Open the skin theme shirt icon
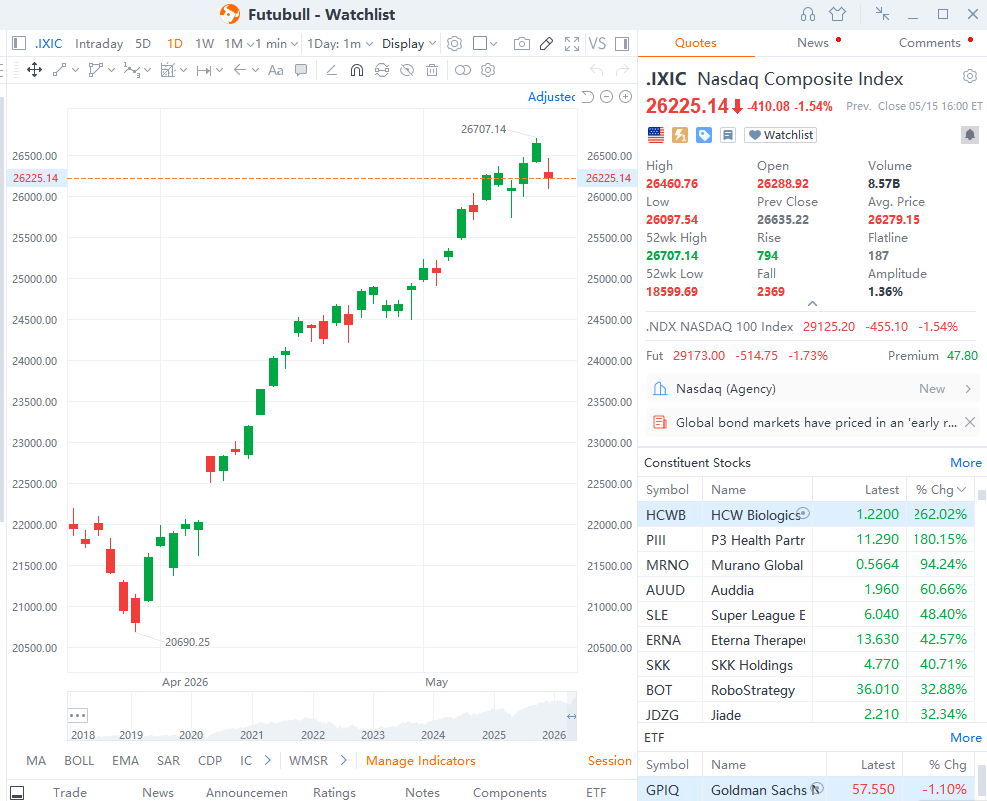Screen dimensions: 987x801 837,14
